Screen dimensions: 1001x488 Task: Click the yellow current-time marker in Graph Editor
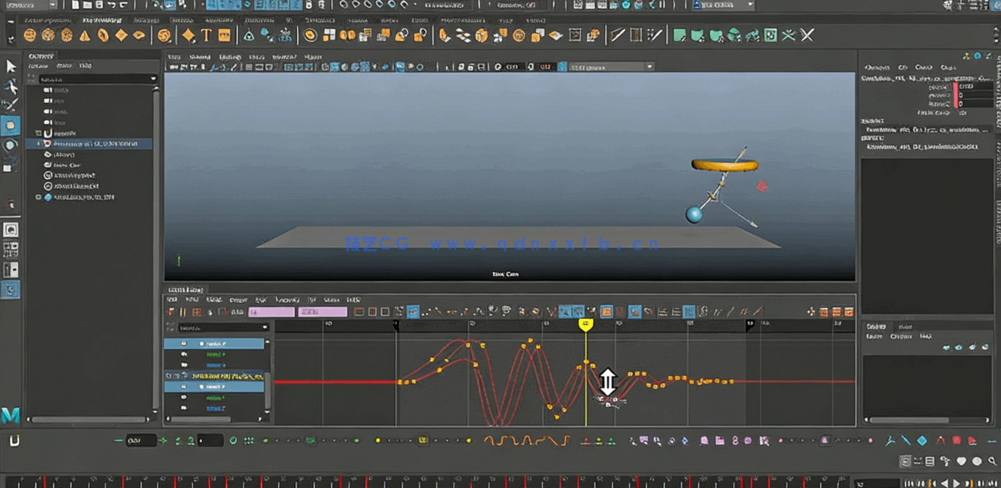click(586, 324)
